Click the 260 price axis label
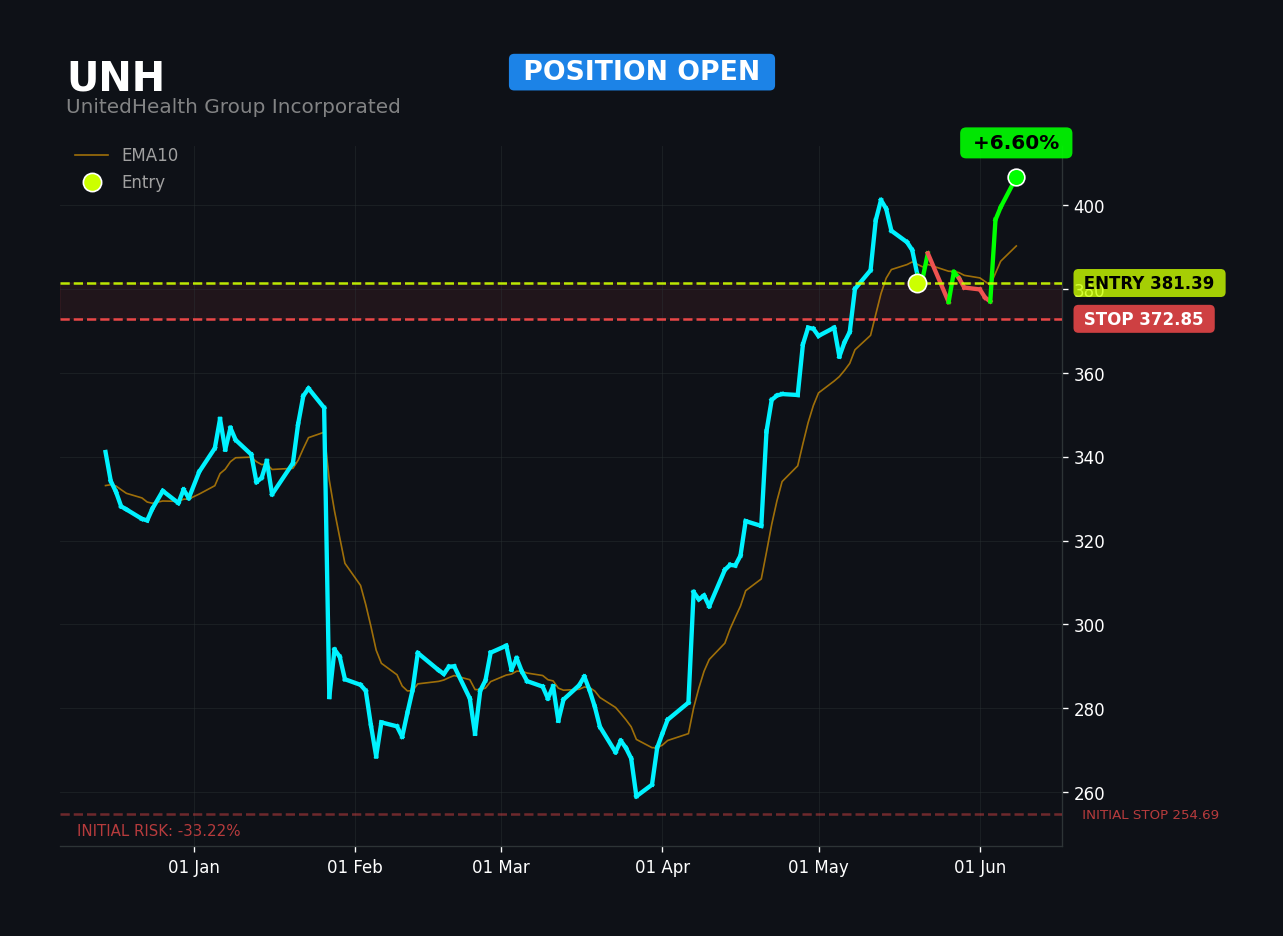The image size is (1283, 936). tap(1089, 793)
